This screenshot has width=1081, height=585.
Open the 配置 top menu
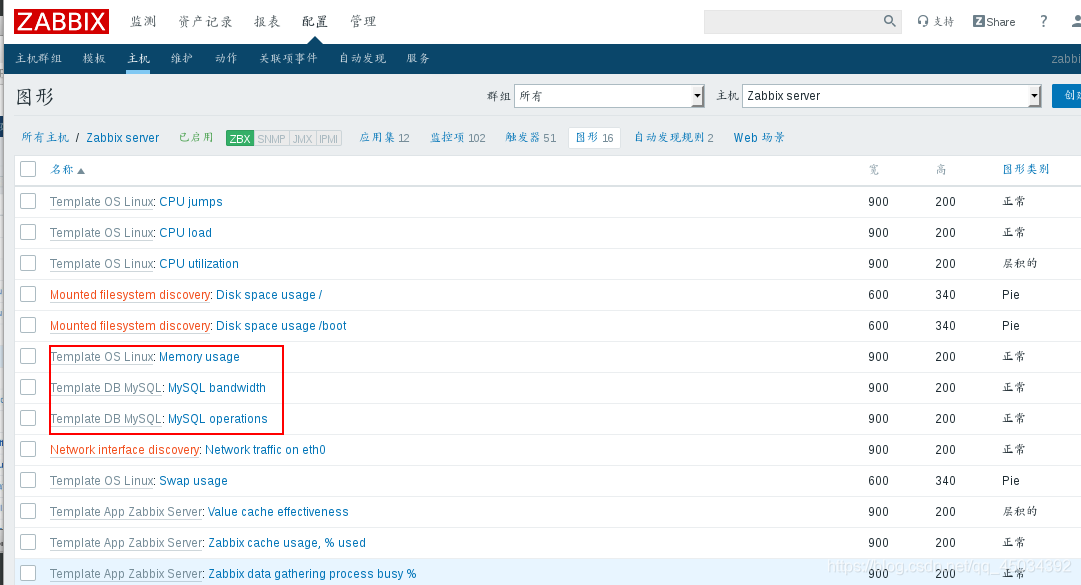[x=315, y=21]
